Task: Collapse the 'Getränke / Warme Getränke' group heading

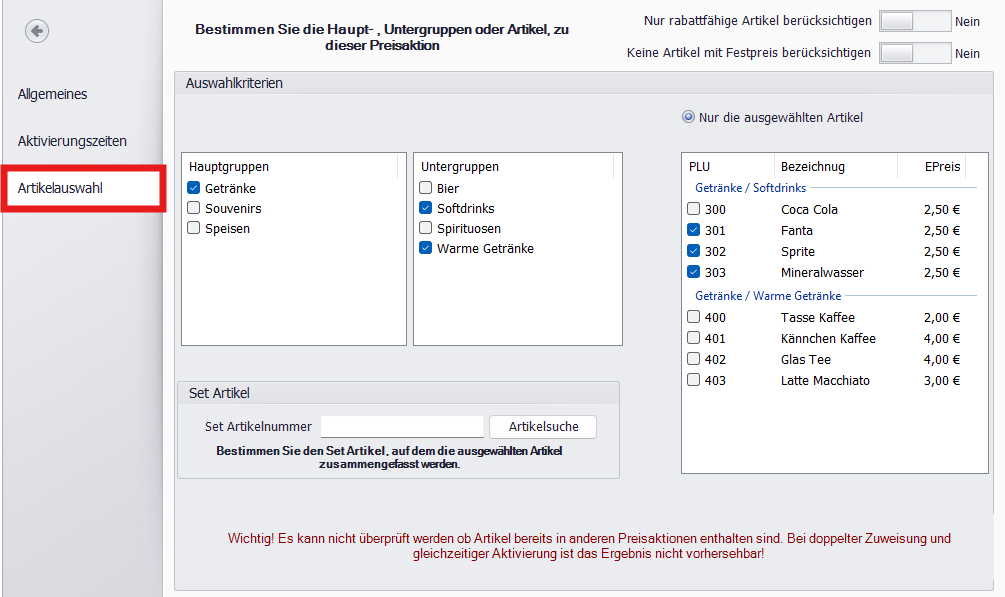Action: (768, 296)
